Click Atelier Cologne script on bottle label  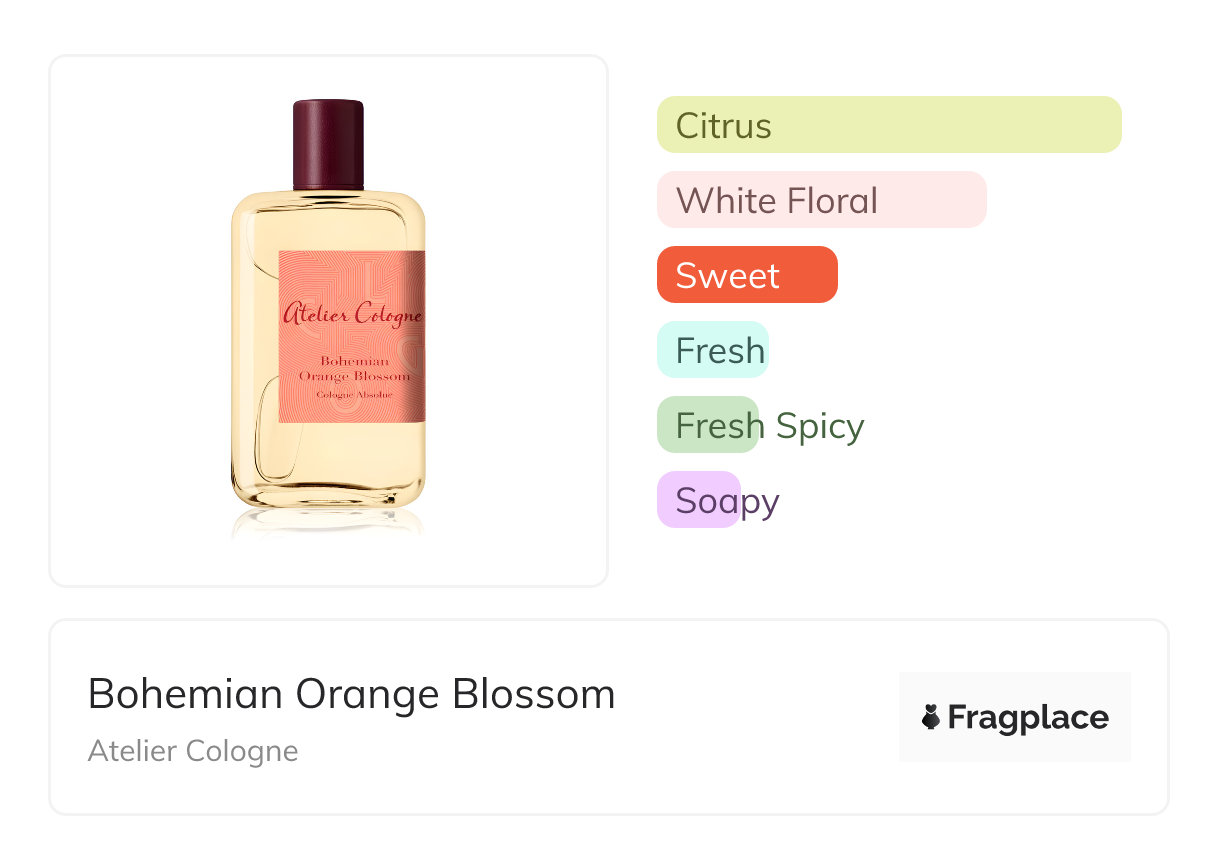(x=352, y=314)
